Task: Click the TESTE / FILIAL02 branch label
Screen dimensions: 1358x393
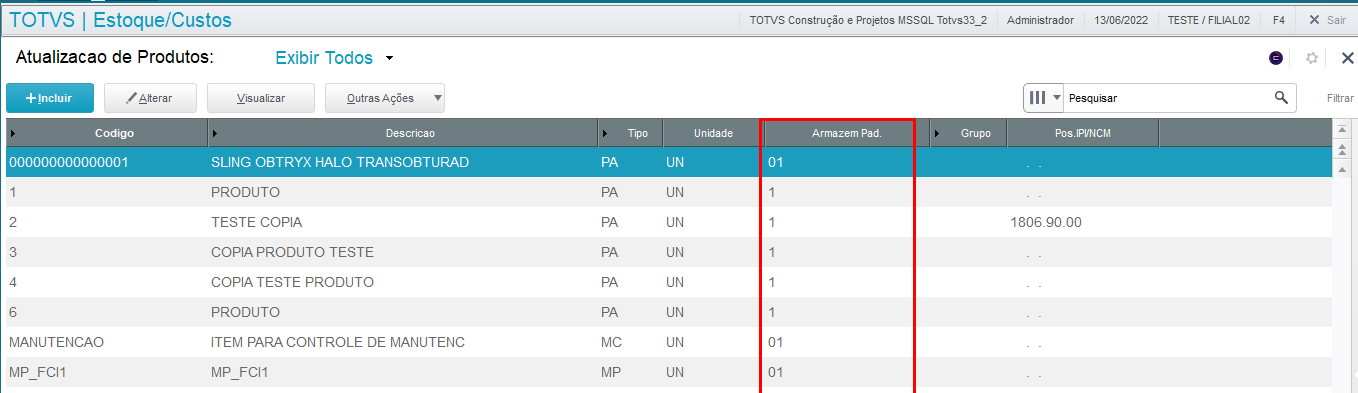Action: (1210, 20)
